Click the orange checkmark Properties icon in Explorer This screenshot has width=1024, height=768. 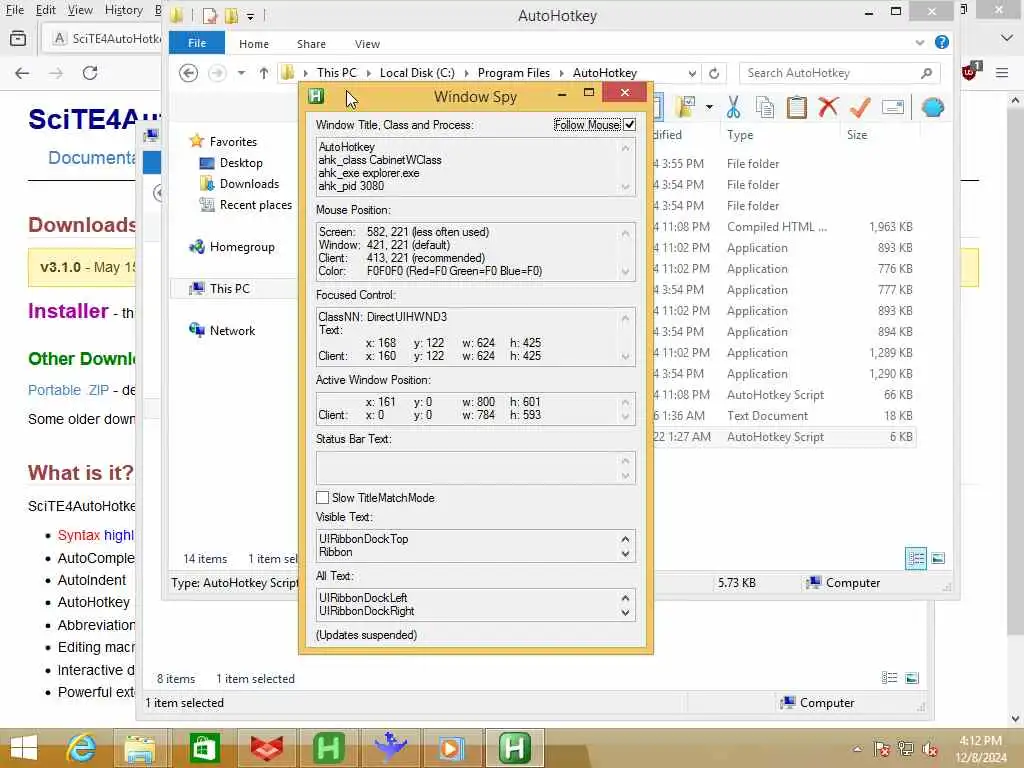click(x=860, y=107)
